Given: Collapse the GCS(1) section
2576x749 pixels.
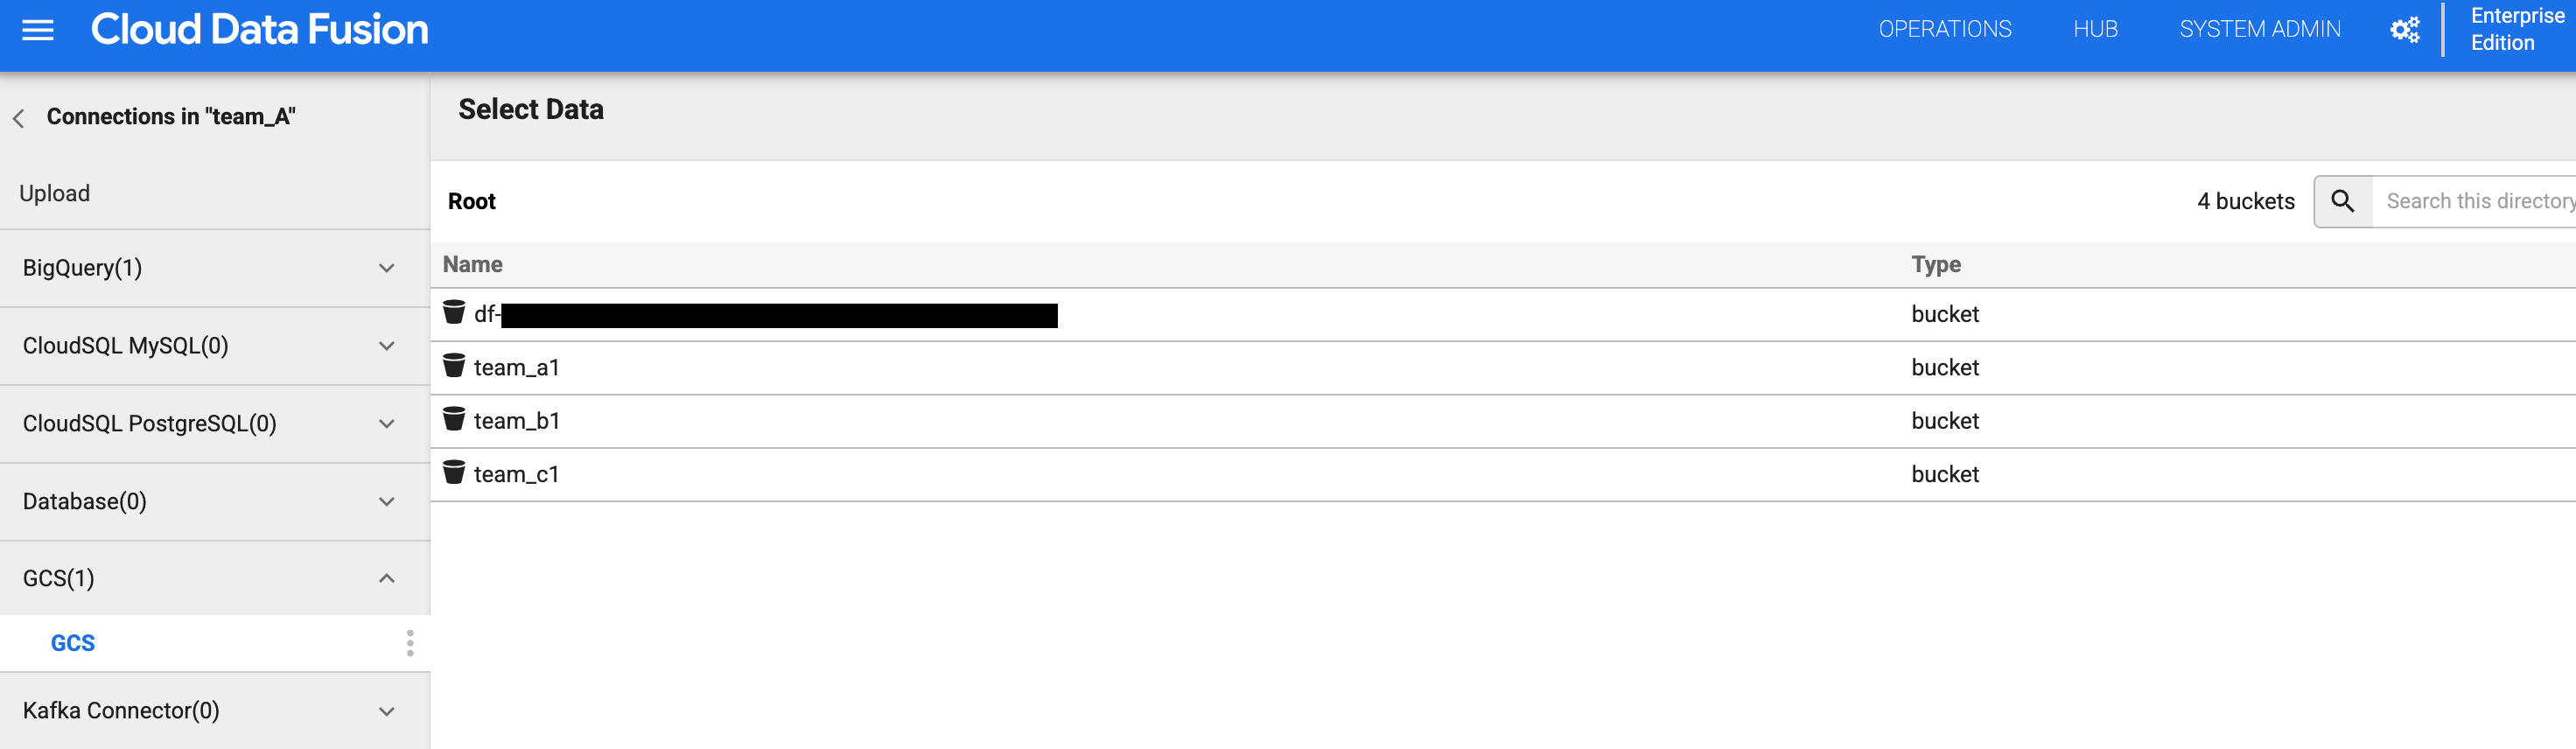Looking at the screenshot, I should point(387,578).
